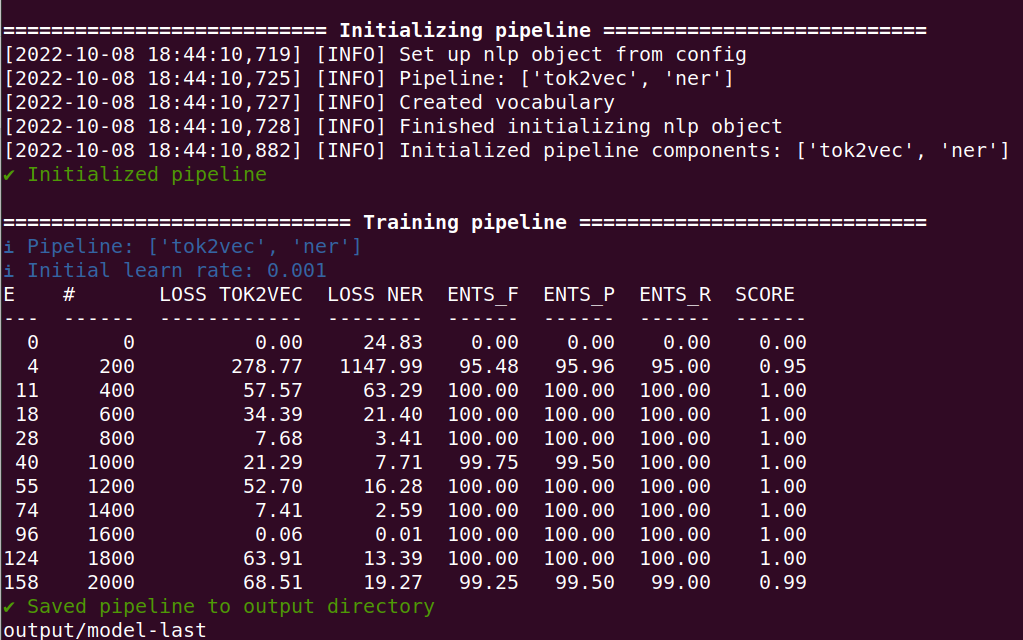The width and height of the screenshot is (1023, 640).
Task: Click the Training pipeline heading
Action: 465,222
